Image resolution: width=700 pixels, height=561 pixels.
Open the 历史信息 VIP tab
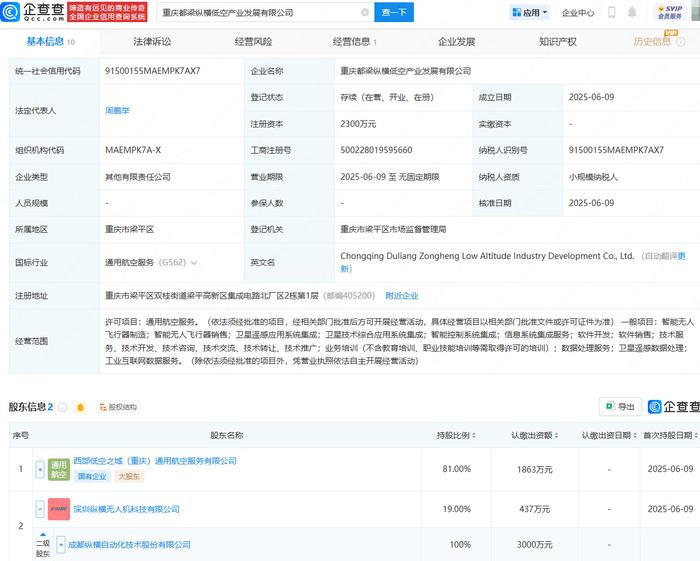tap(652, 42)
